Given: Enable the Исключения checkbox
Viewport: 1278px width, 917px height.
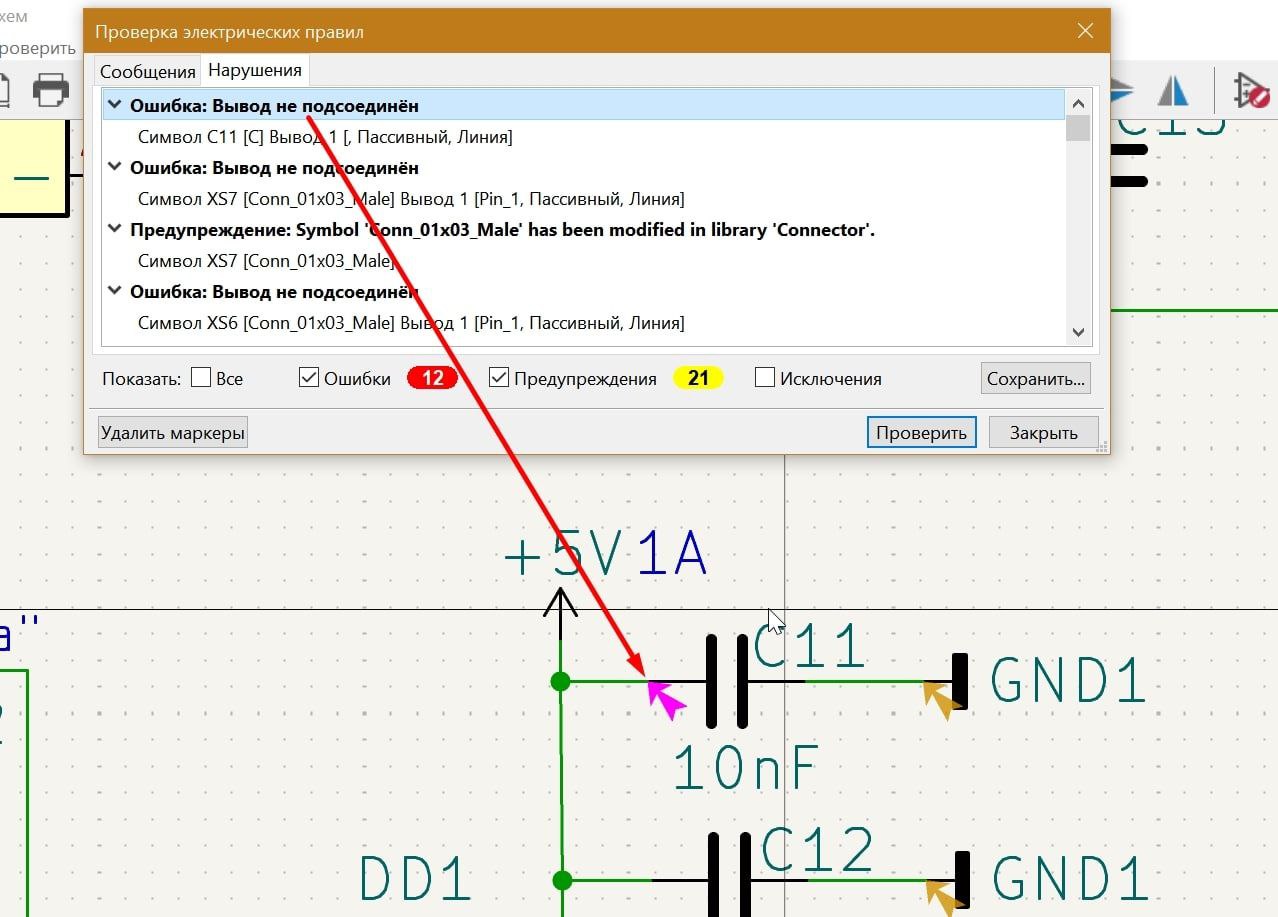Looking at the screenshot, I should tap(765, 378).
